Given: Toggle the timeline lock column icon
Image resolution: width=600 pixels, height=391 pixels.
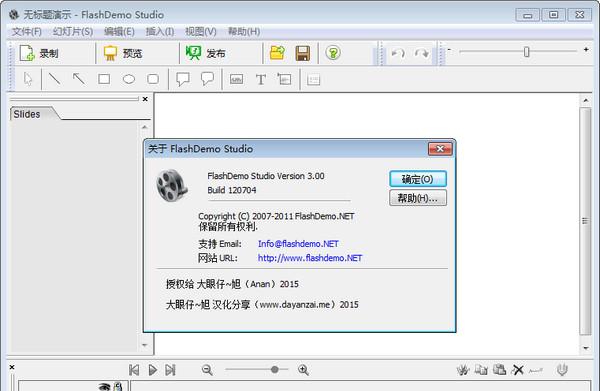Looking at the screenshot, I should tap(118, 386).
